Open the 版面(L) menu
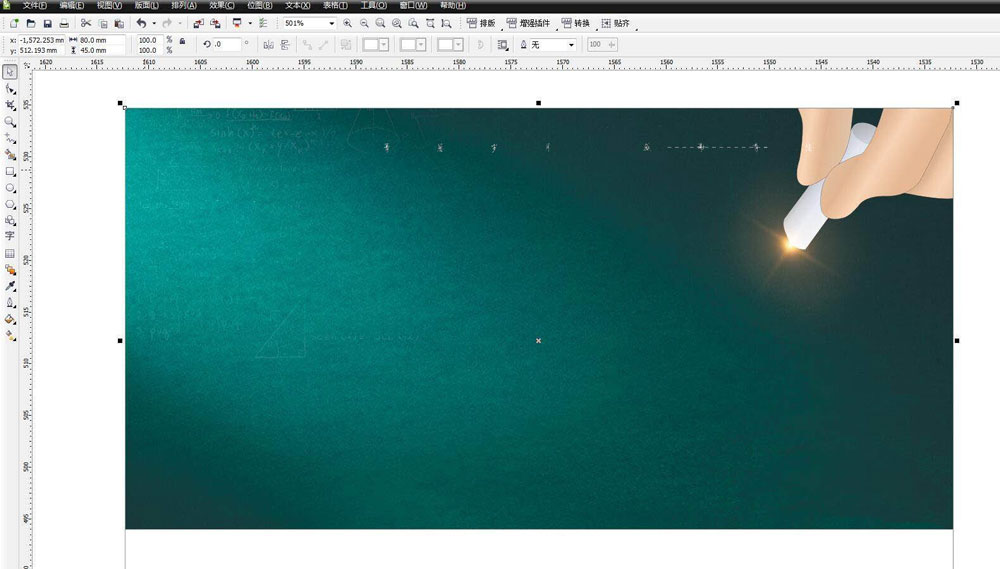The height and width of the screenshot is (569, 1000). 146,5
